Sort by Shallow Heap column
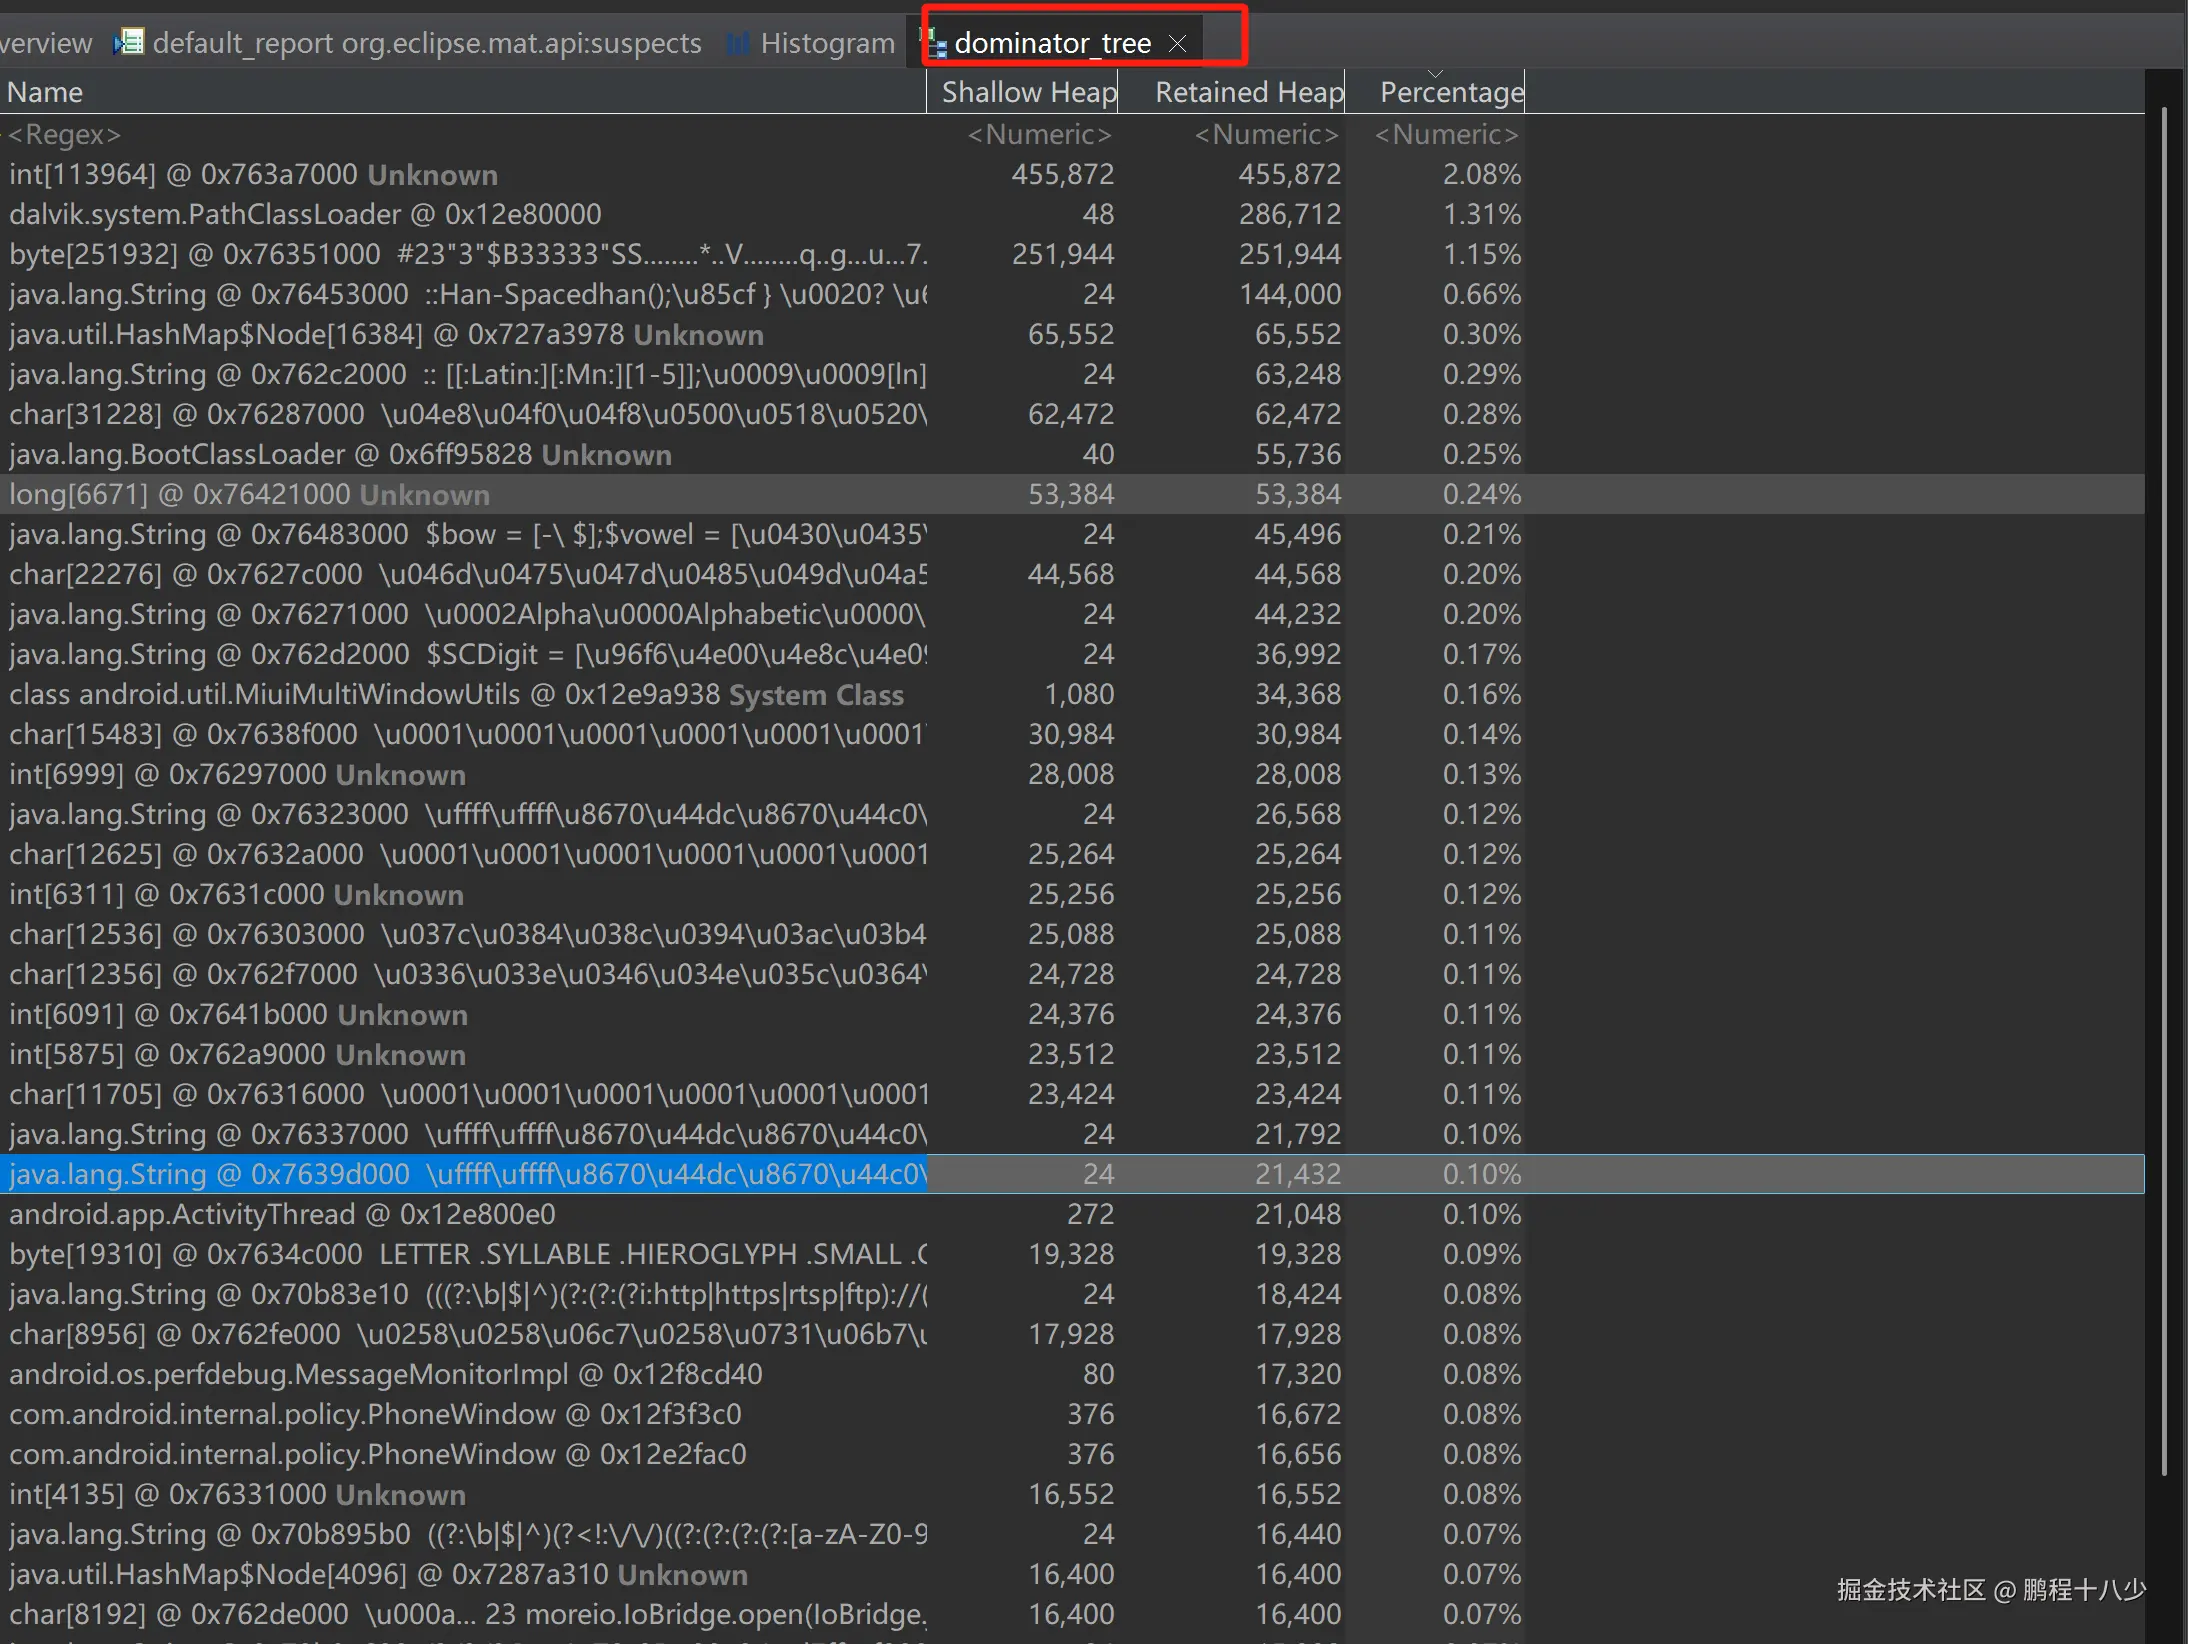 [1028, 92]
